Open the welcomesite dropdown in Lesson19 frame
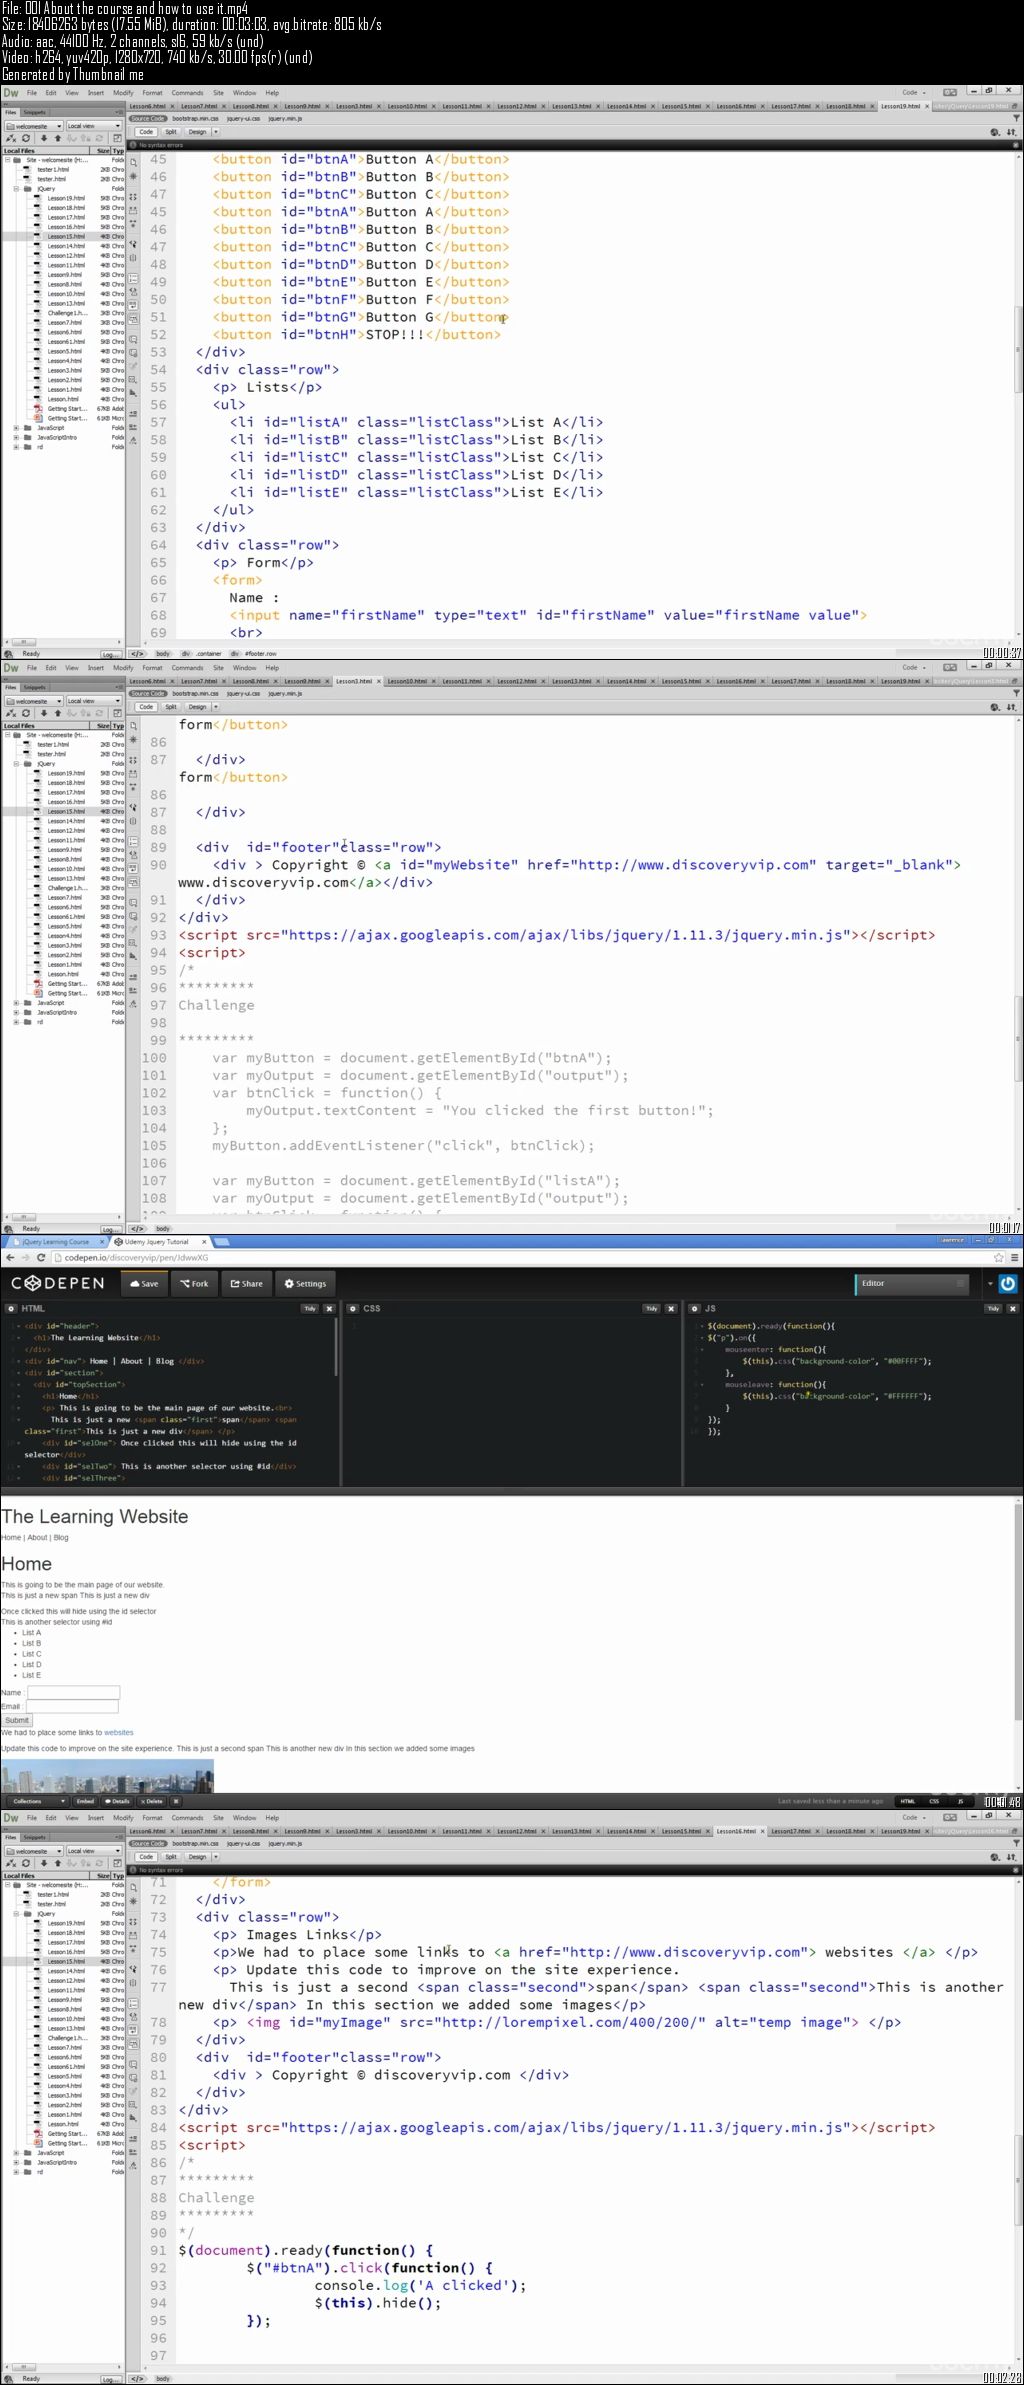The width and height of the screenshot is (1024, 2385). coord(34,126)
